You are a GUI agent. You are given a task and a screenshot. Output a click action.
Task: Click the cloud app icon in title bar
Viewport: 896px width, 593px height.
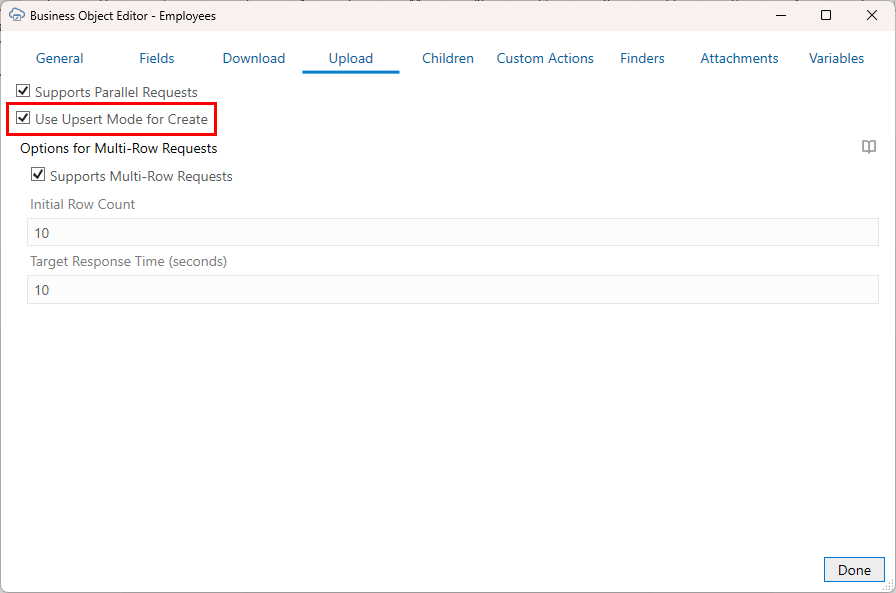[18, 15]
